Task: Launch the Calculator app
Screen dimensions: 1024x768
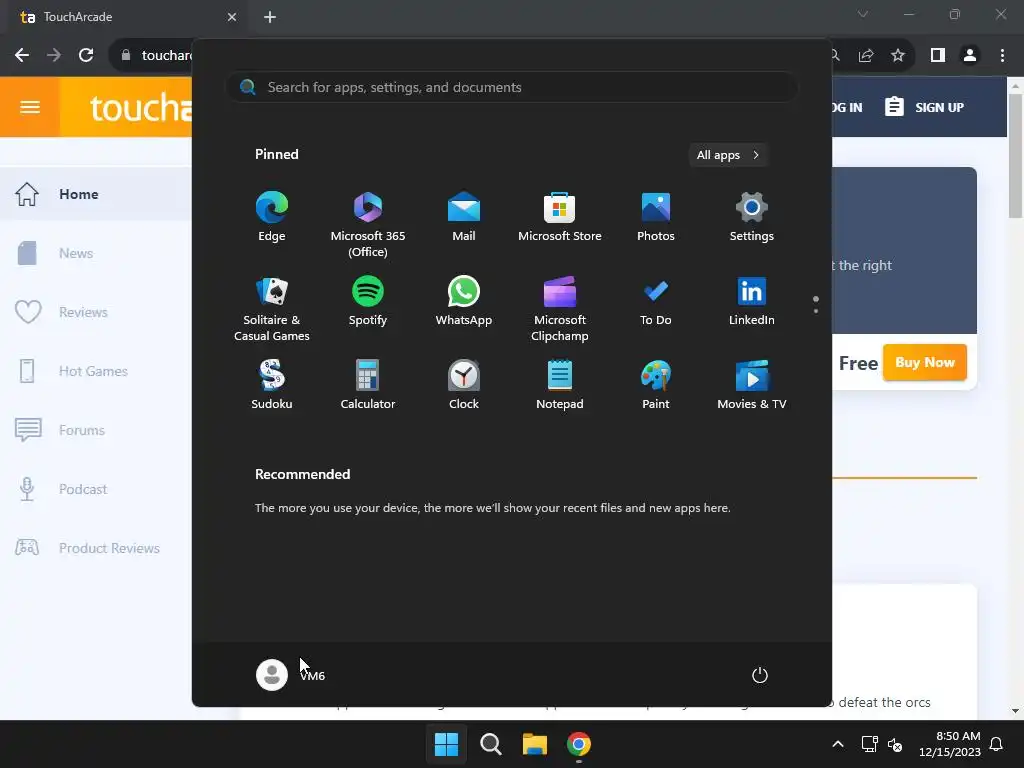Action: pyautogui.click(x=368, y=385)
